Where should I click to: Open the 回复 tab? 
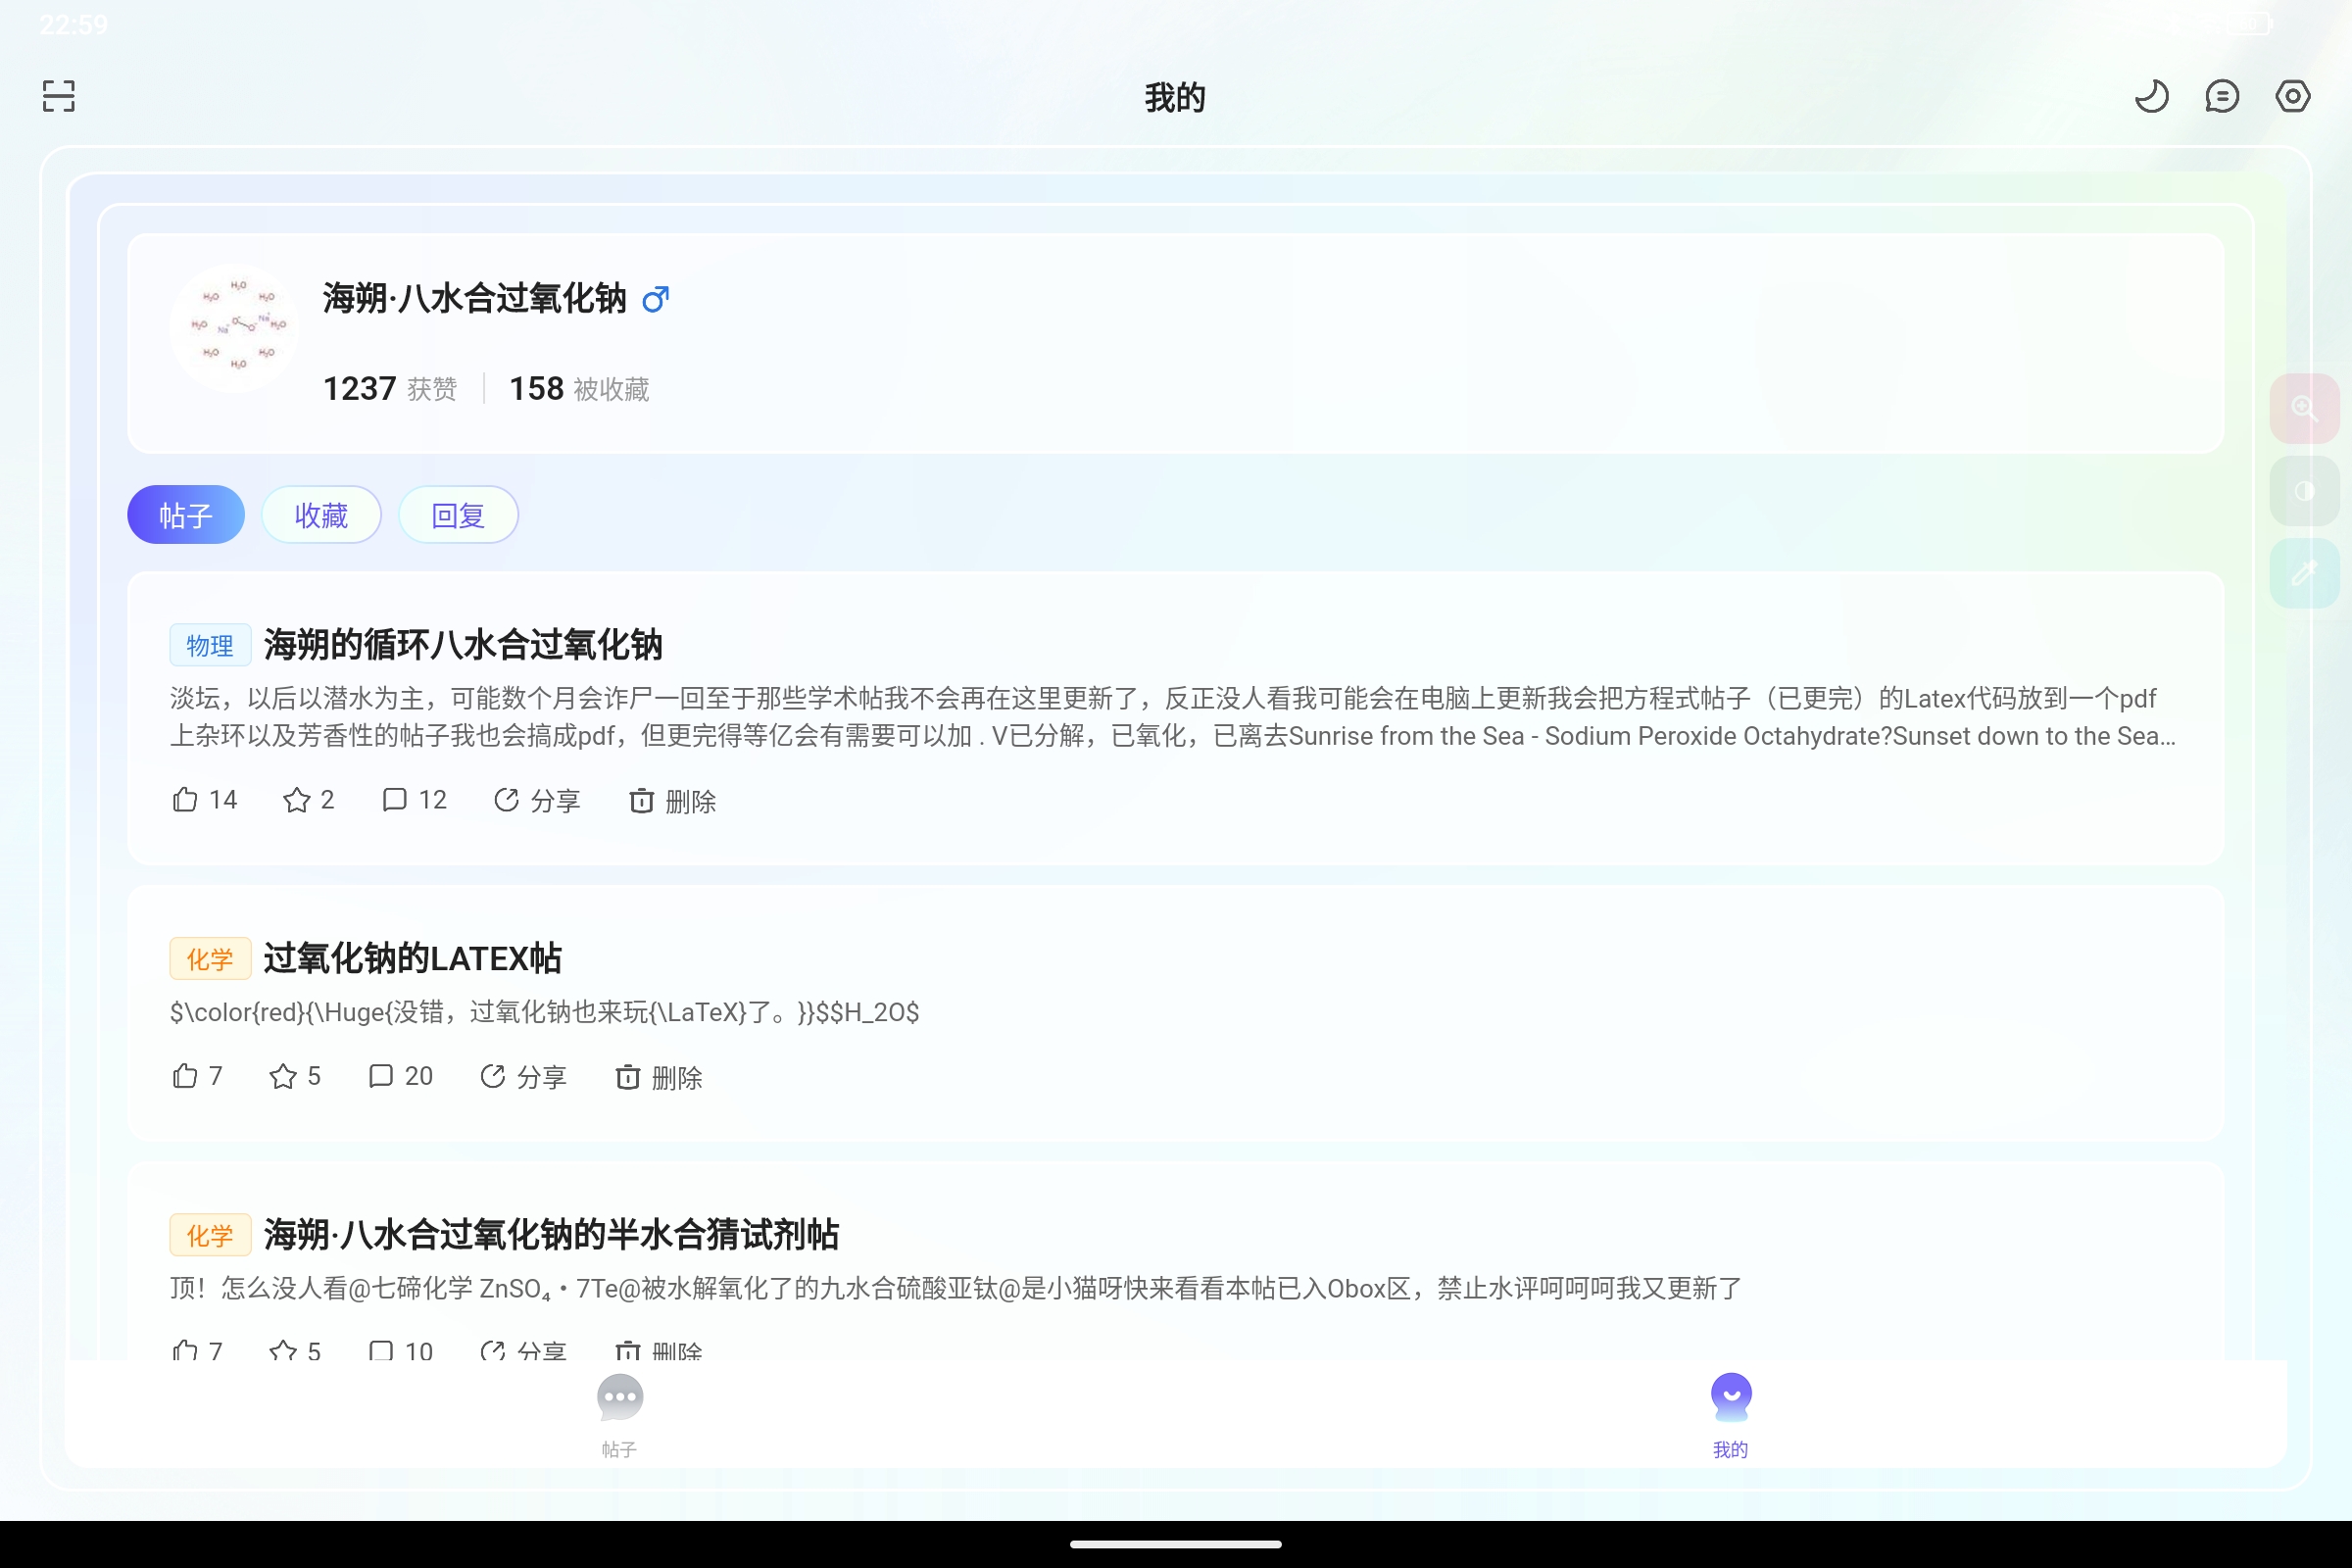pyautogui.click(x=457, y=514)
